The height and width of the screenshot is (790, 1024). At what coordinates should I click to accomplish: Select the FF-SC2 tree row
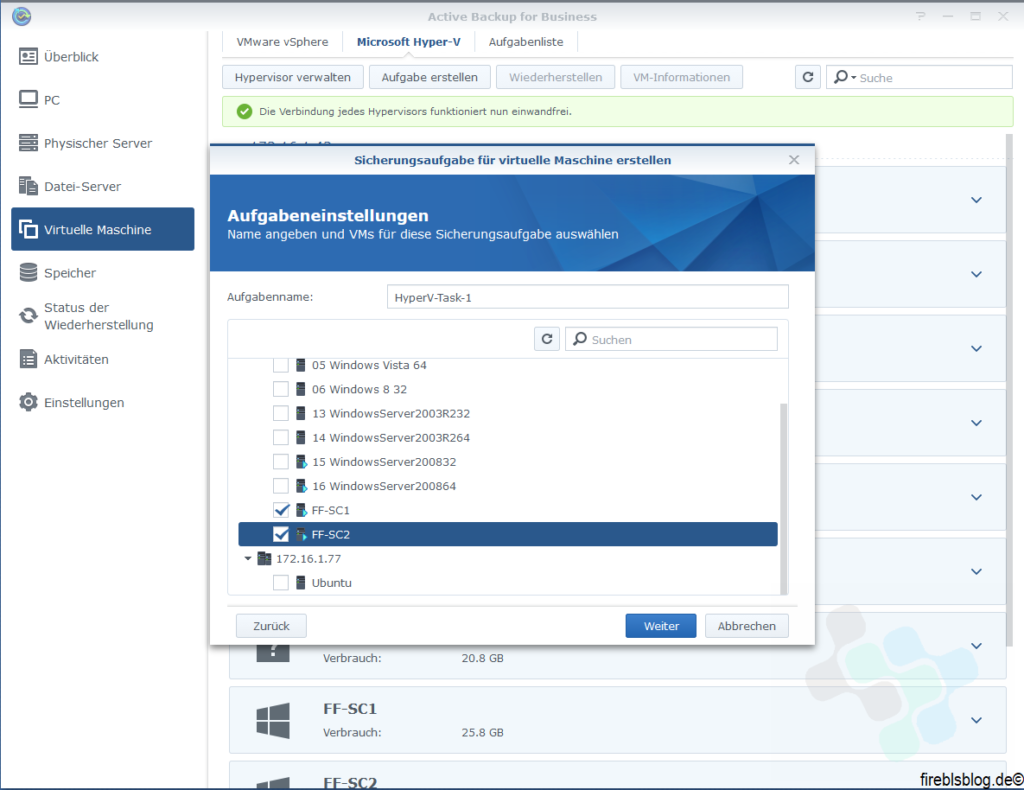507,534
